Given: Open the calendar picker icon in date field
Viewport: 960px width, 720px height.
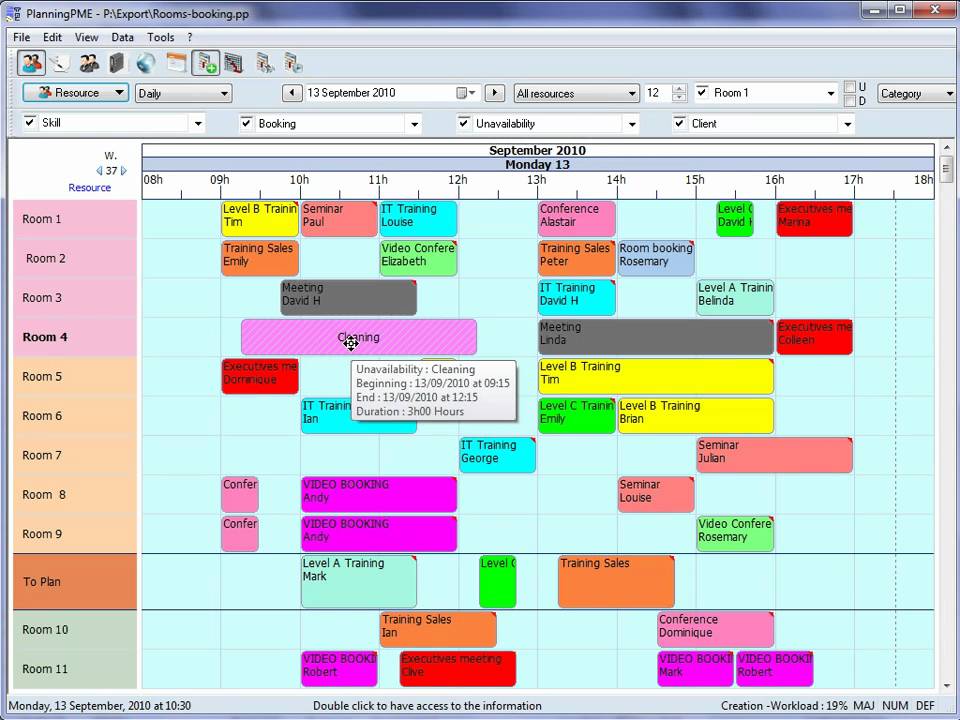Looking at the screenshot, I should [466, 93].
